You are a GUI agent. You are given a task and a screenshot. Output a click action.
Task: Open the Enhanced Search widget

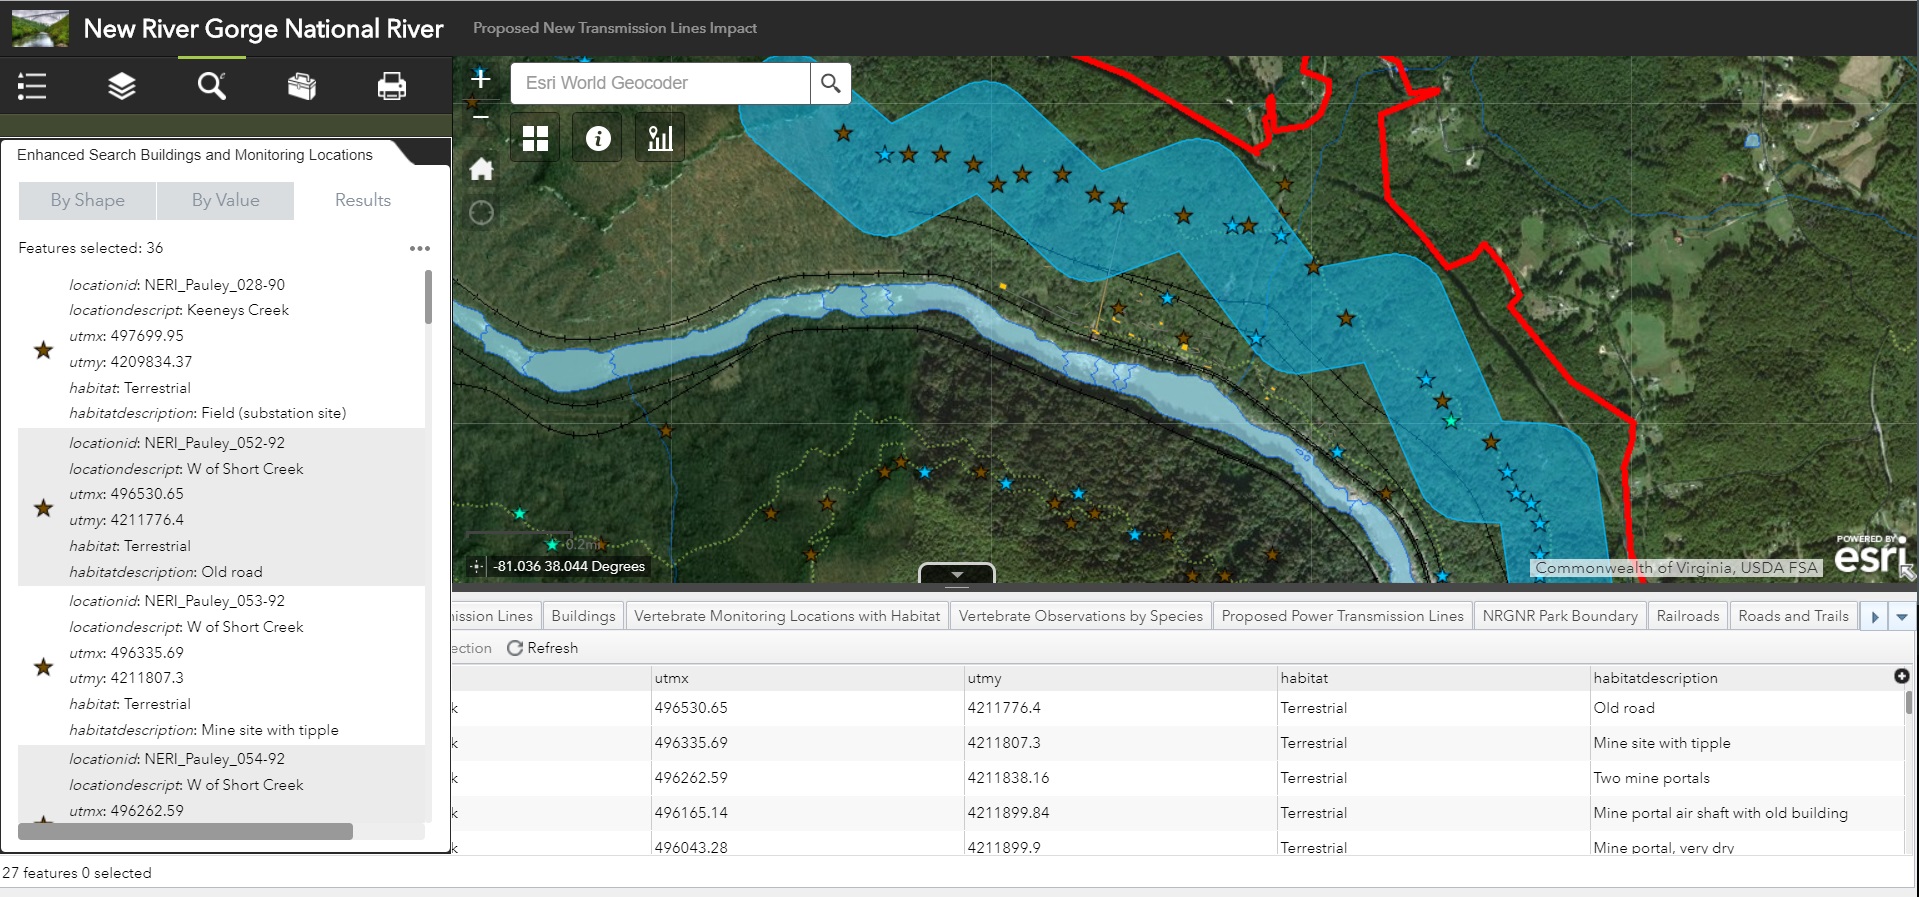click(x=211, y=87)
